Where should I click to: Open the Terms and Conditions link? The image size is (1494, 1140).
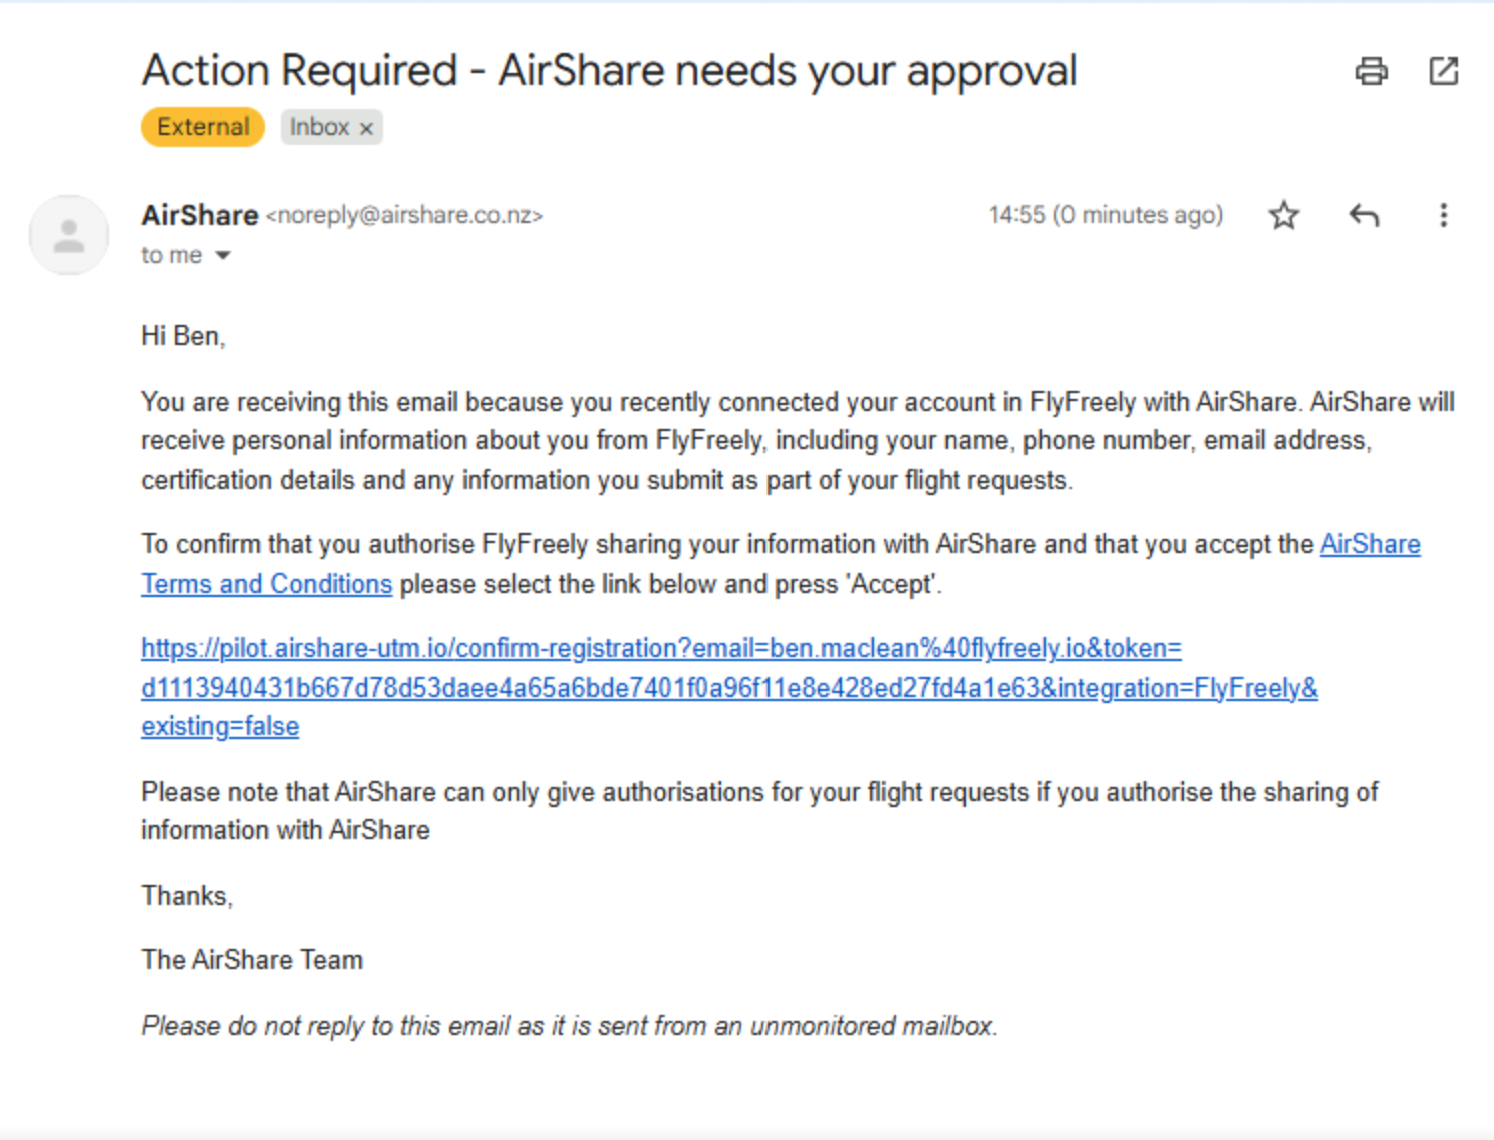(266, 584)
